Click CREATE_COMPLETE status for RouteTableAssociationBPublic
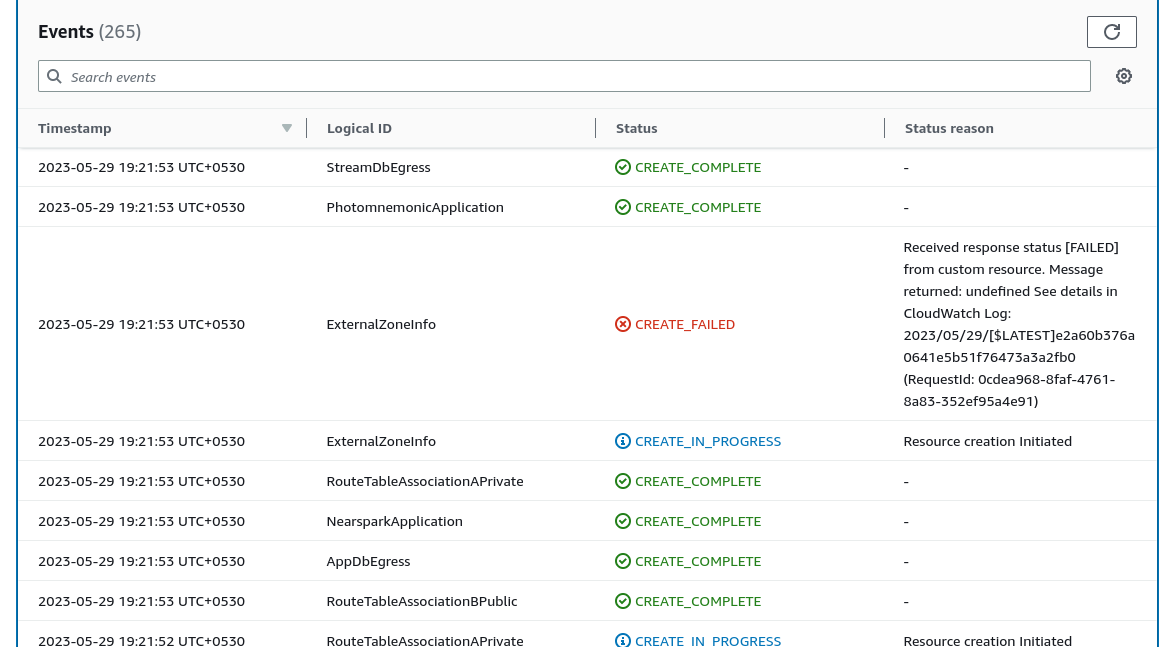1173x647 pixels. (698, 601)
